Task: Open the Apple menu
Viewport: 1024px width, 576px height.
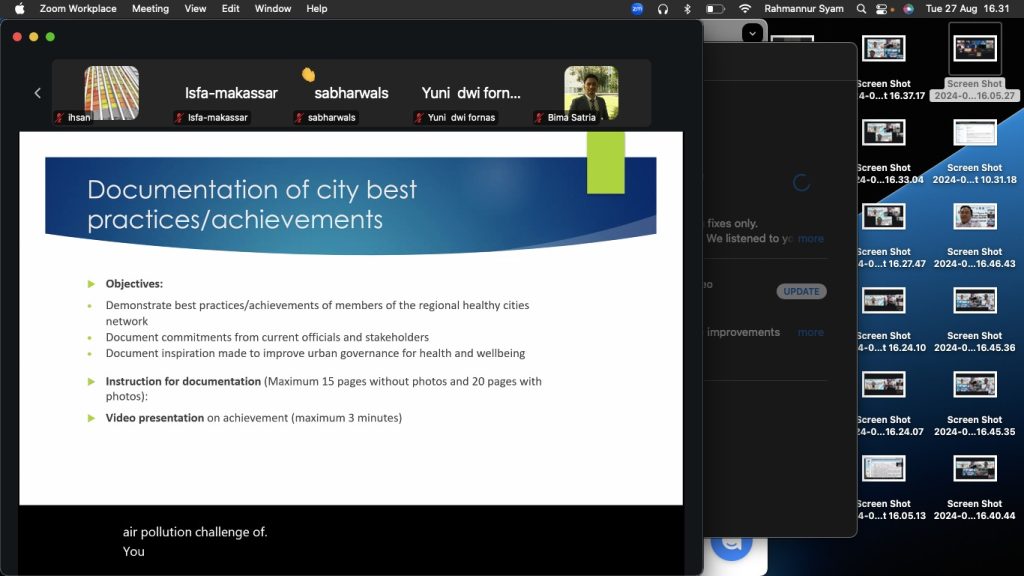Action: [20, 8]
